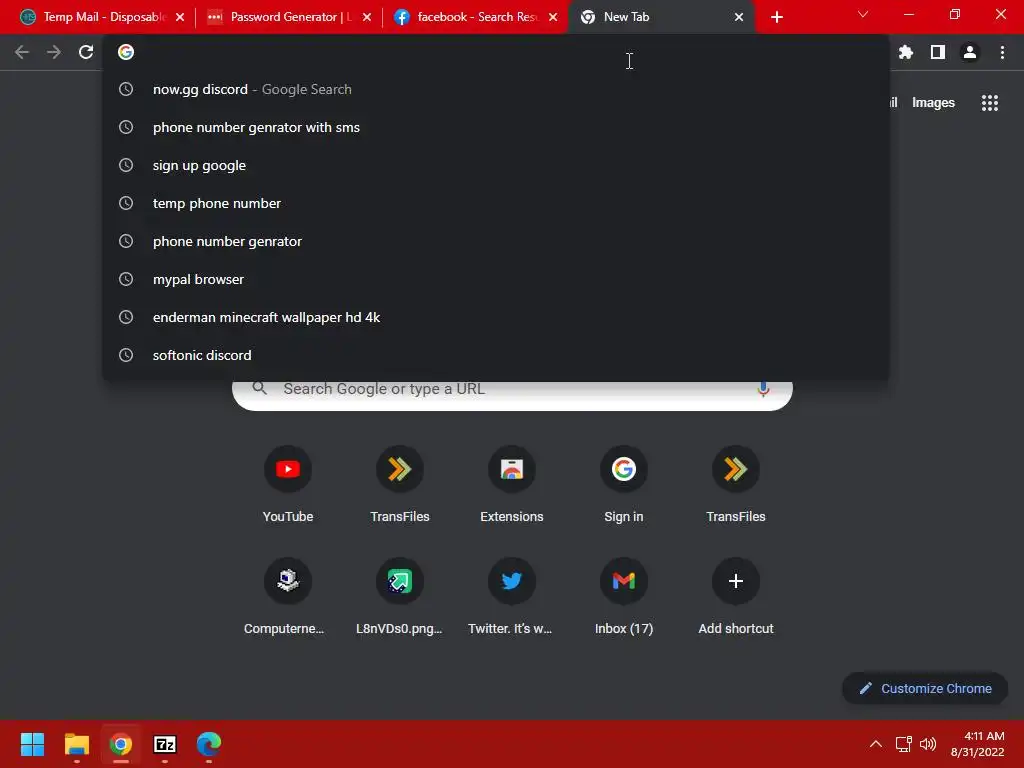Open the TransFiles shortcut above Add shortcut
Screen dimensions: 1024x768
coord(736,485)
